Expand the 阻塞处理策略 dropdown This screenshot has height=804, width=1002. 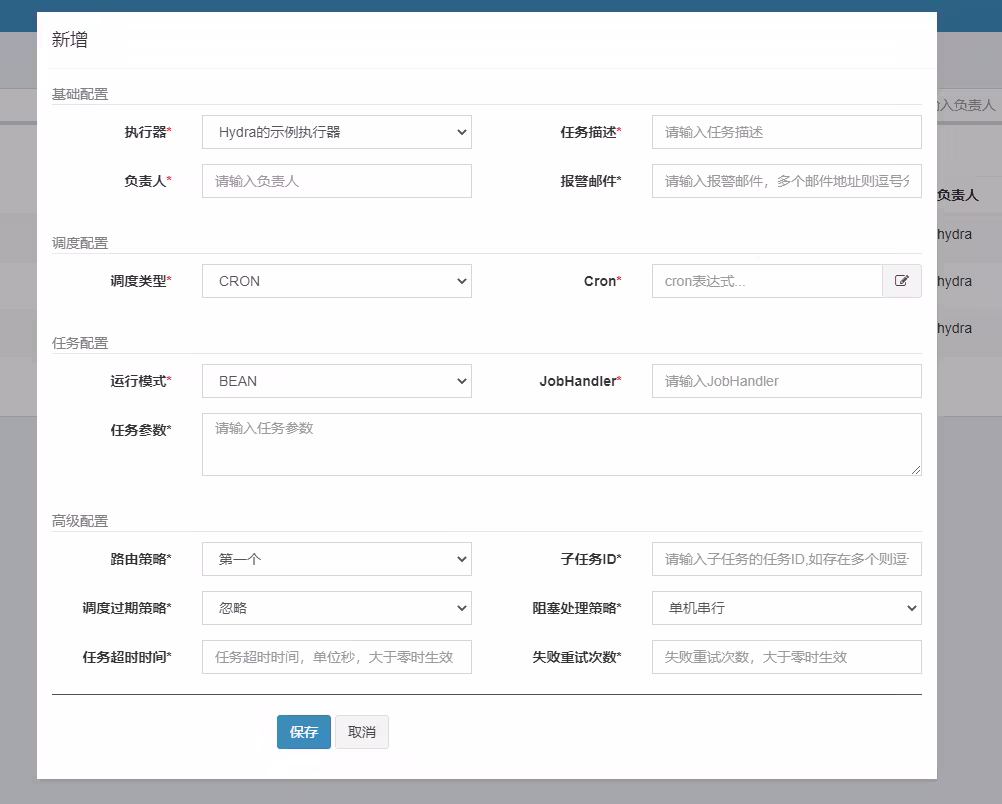pos(786,608)
